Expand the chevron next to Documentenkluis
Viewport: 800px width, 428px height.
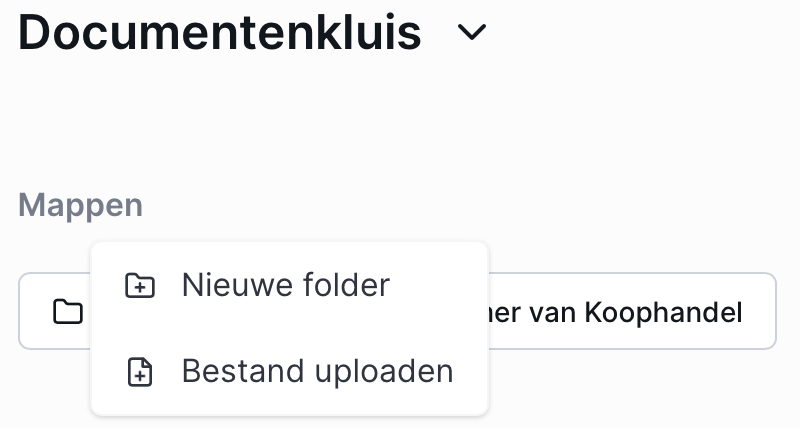pos(472,33)
